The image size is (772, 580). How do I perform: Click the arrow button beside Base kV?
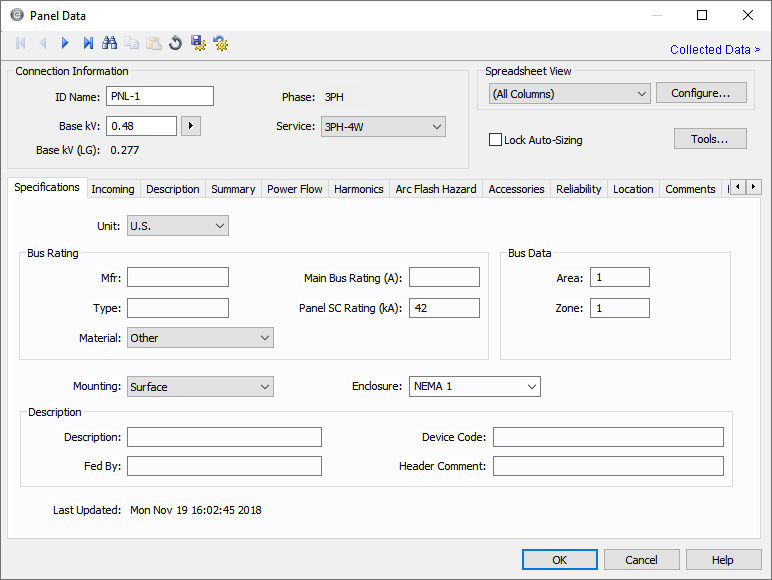pyautogui.click(x=192, y=126)
